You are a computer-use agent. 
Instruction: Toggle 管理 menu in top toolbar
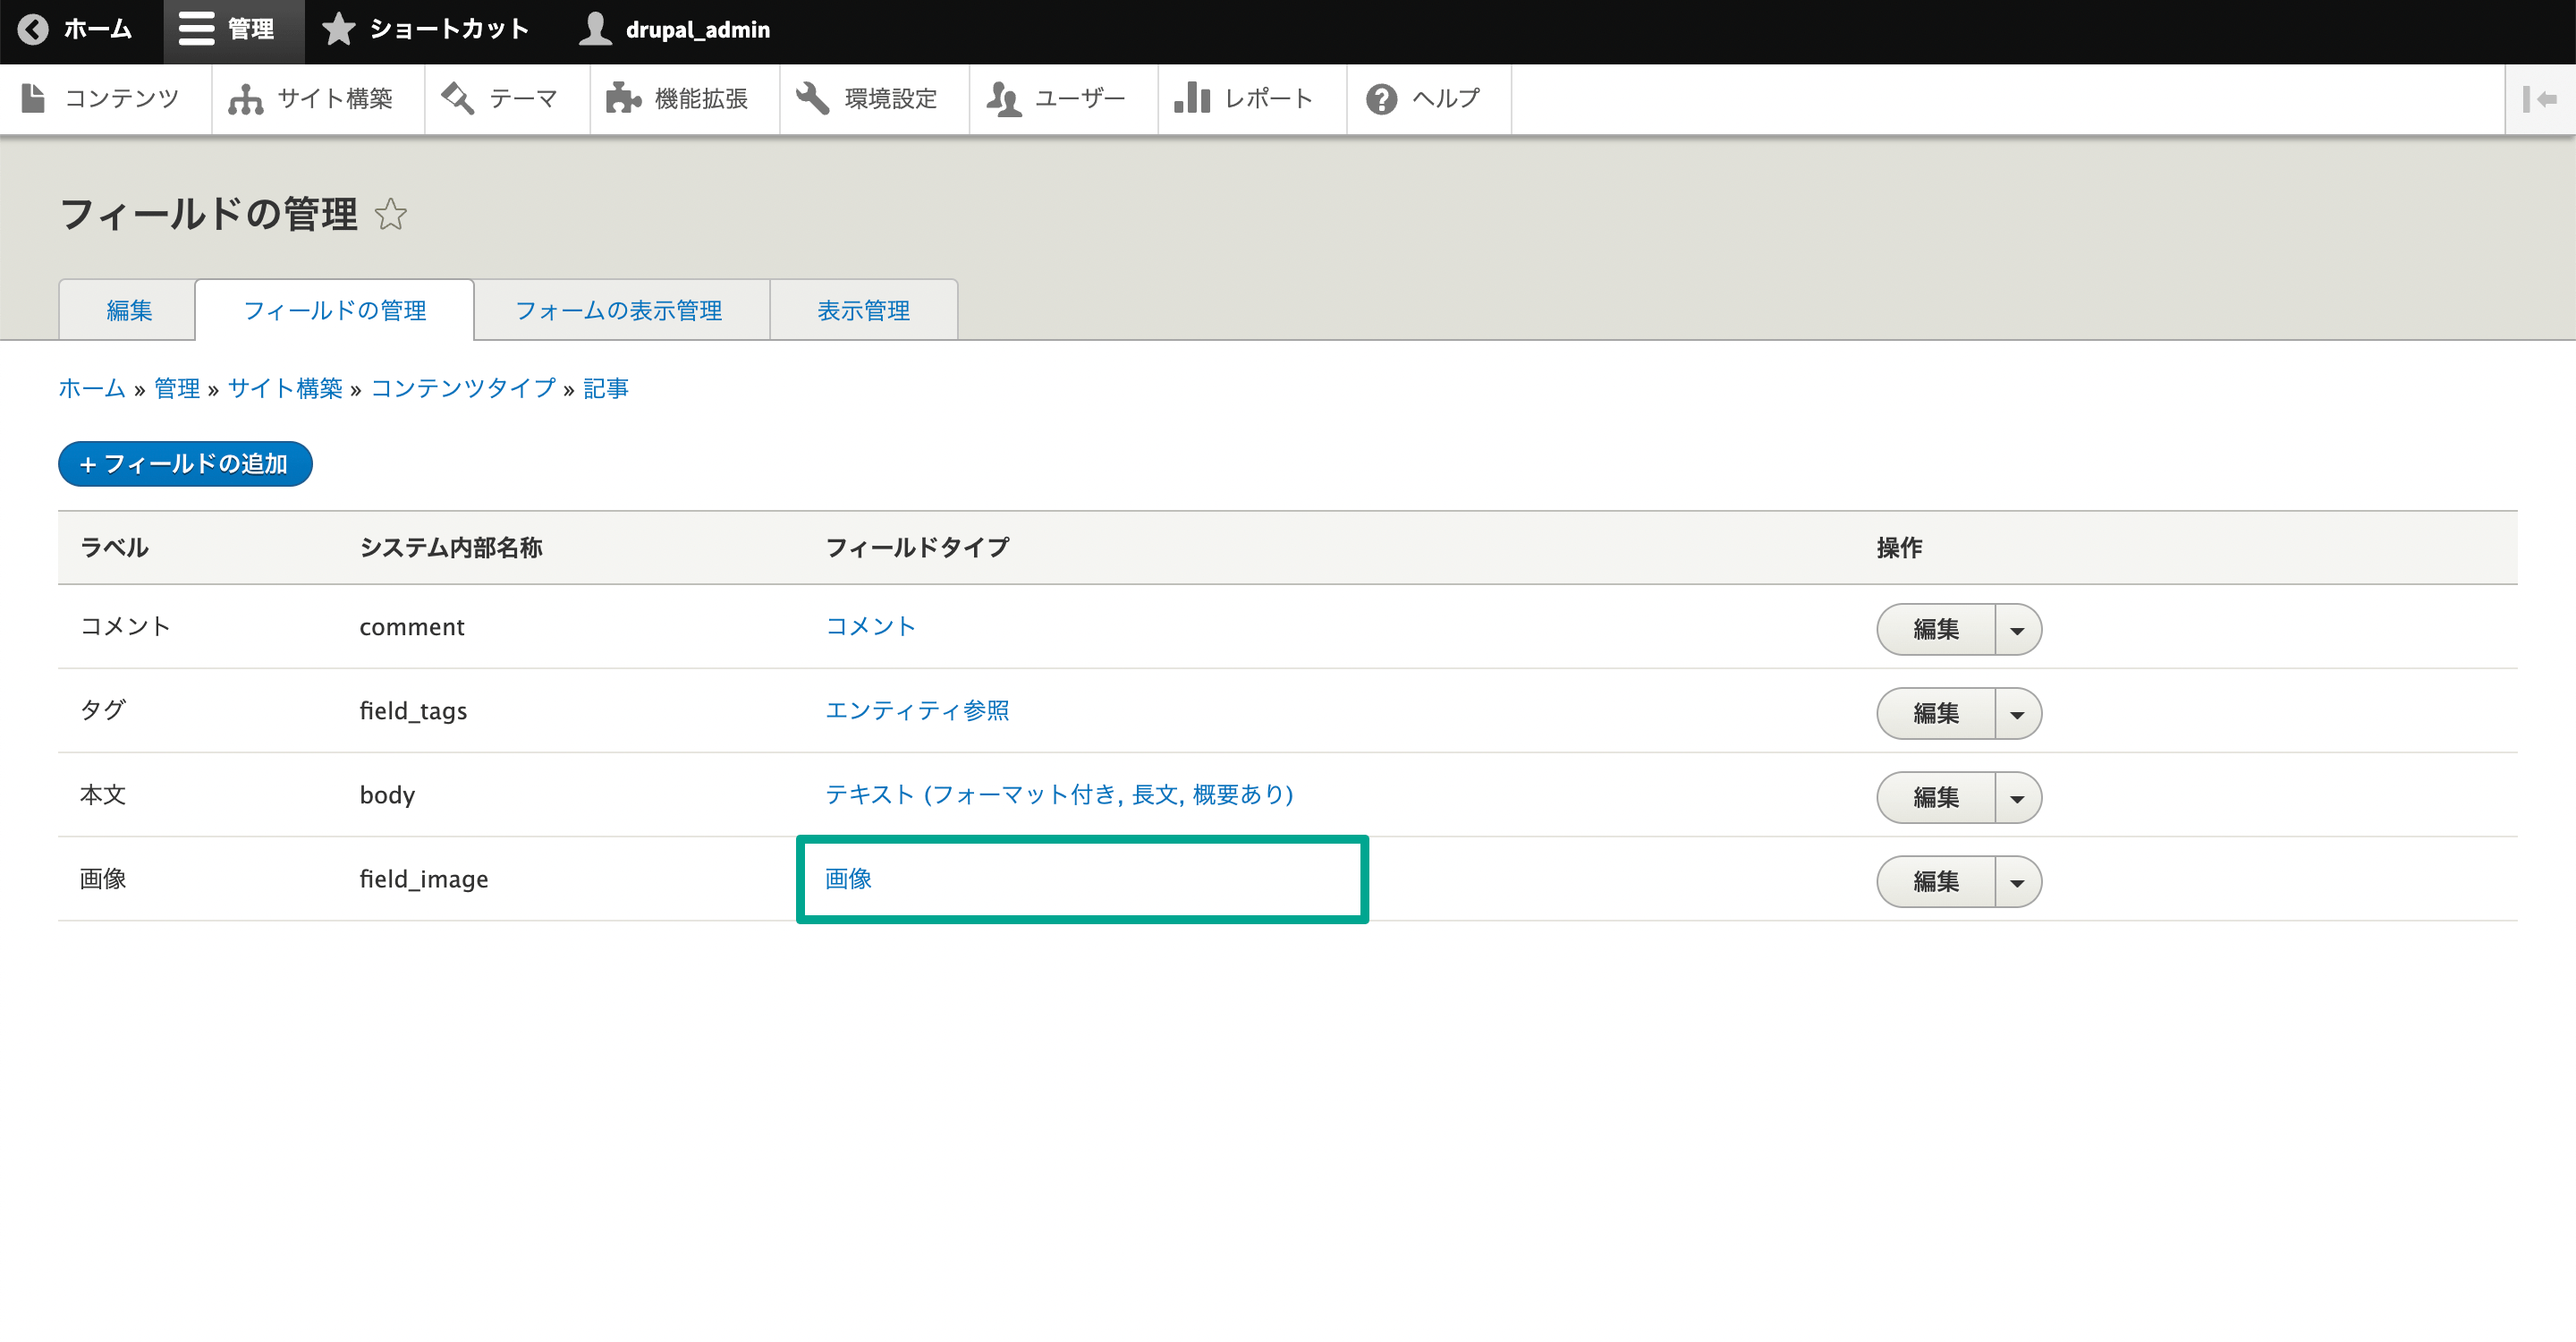[x=233, y=30]
